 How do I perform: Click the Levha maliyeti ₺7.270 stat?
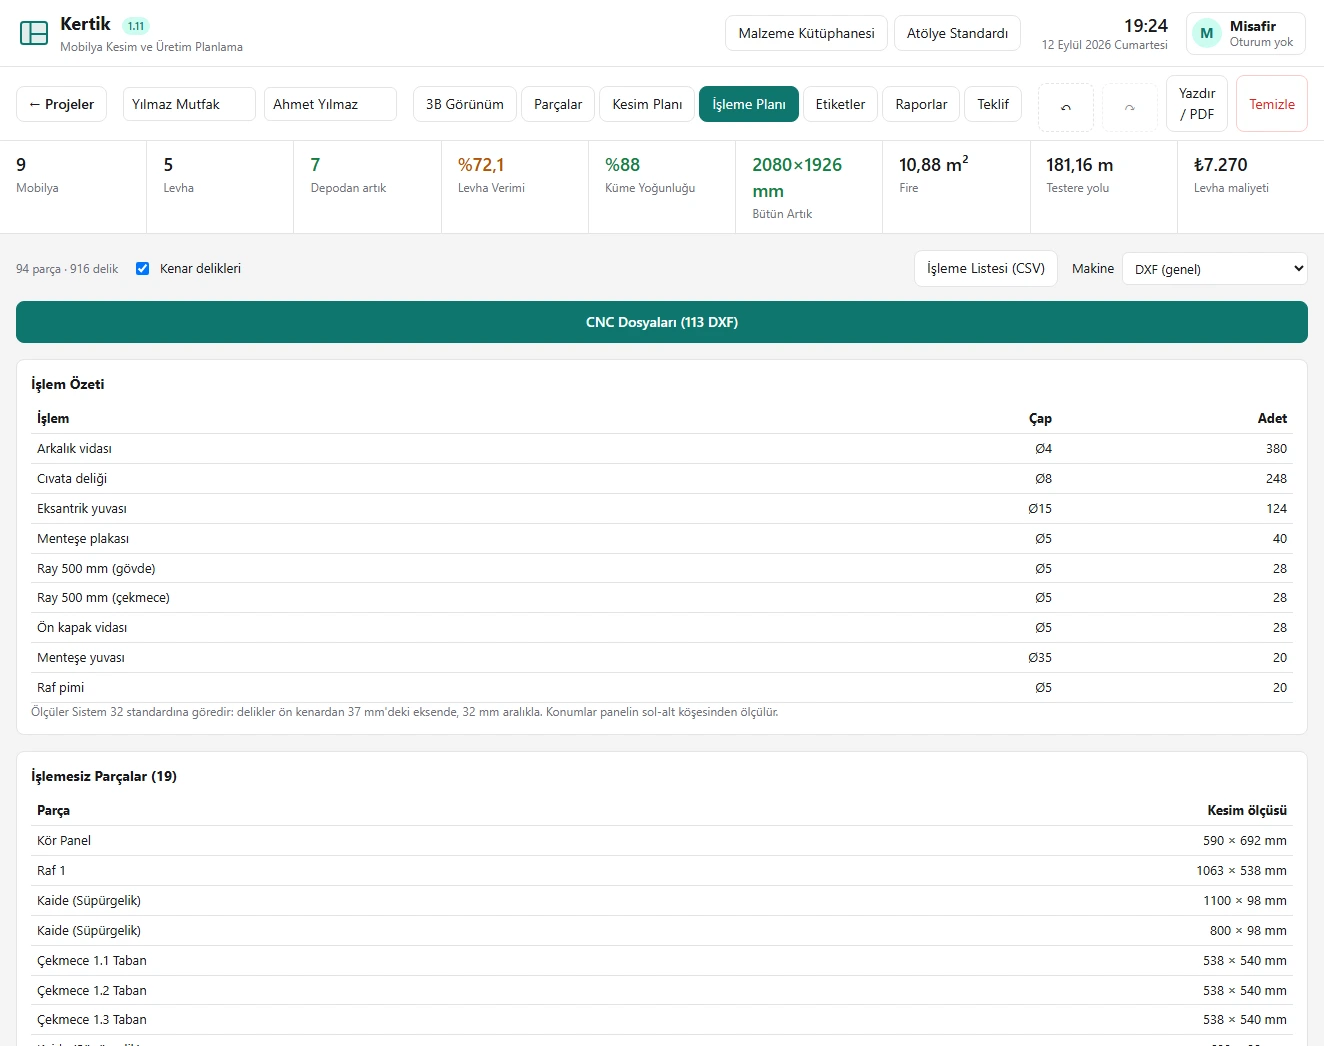click(x=1251, y=187)
